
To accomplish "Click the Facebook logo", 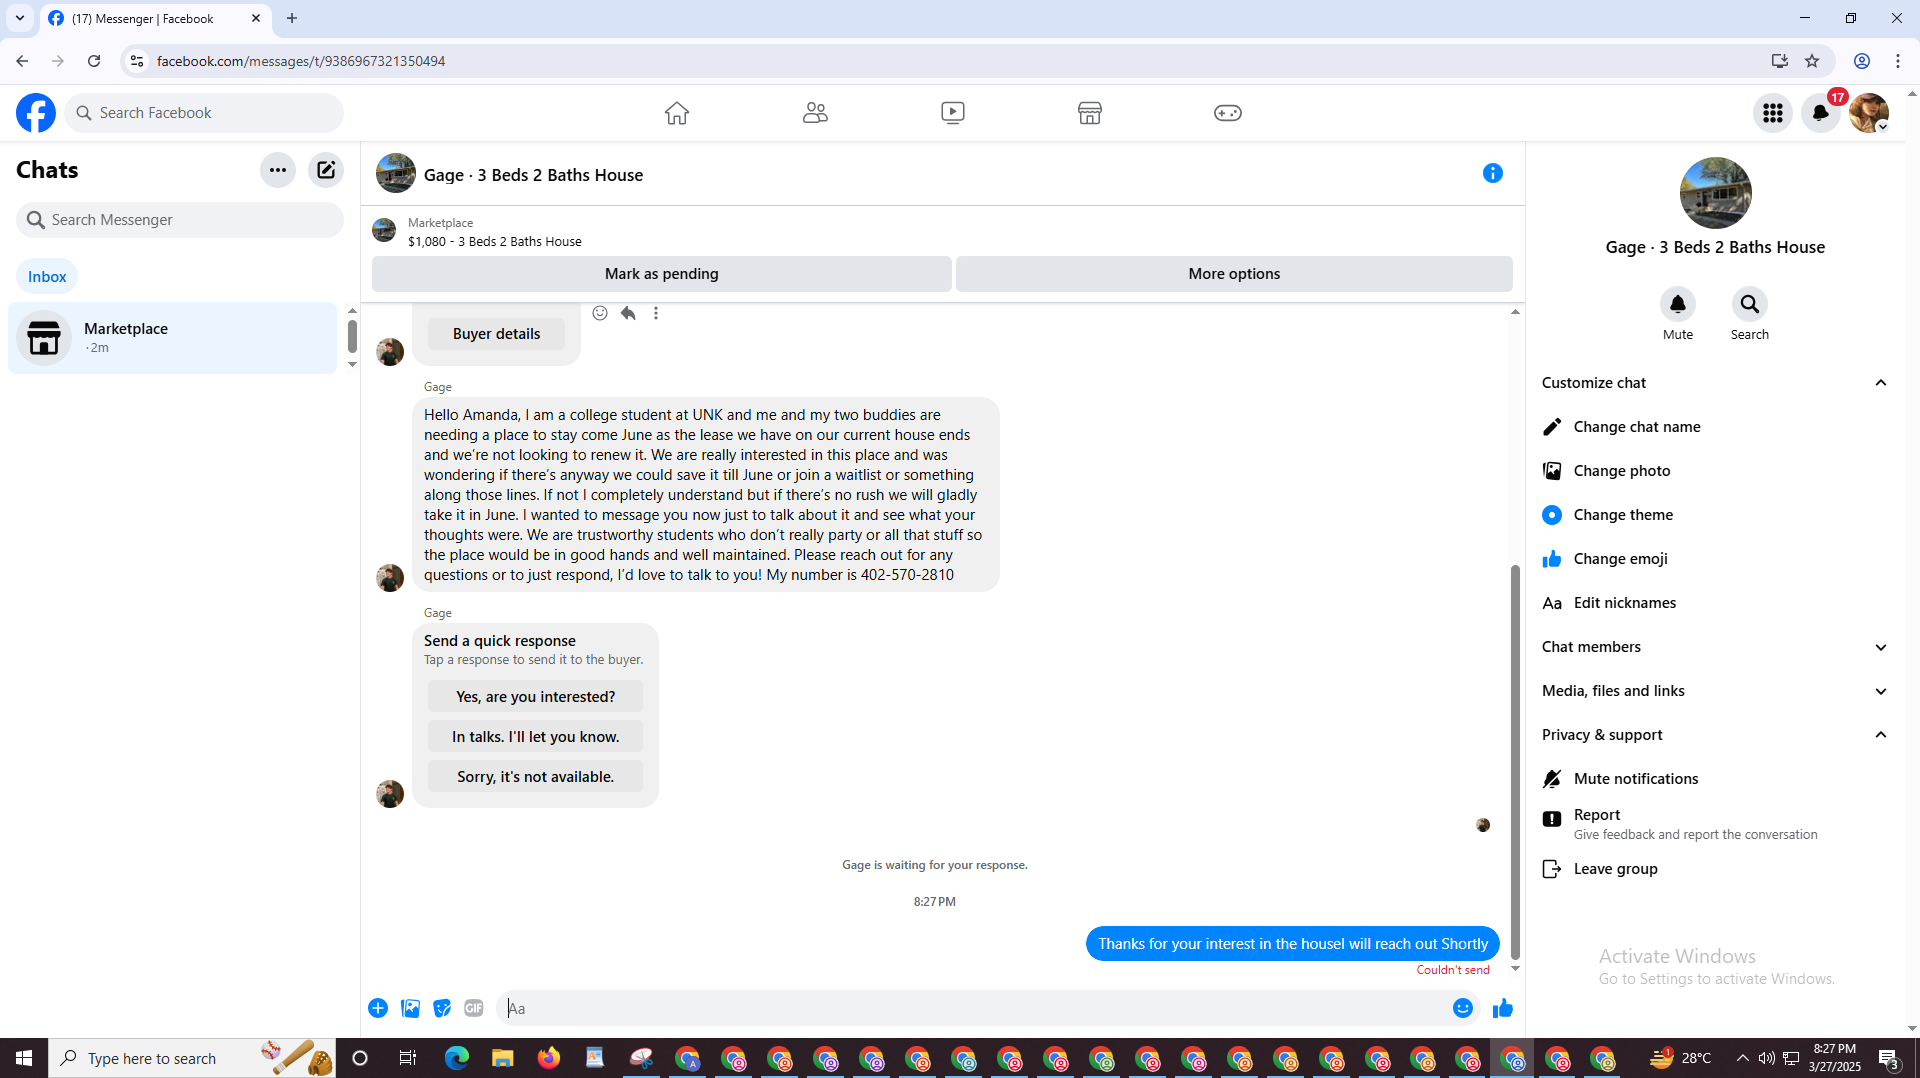I will [x=36, y=113].
